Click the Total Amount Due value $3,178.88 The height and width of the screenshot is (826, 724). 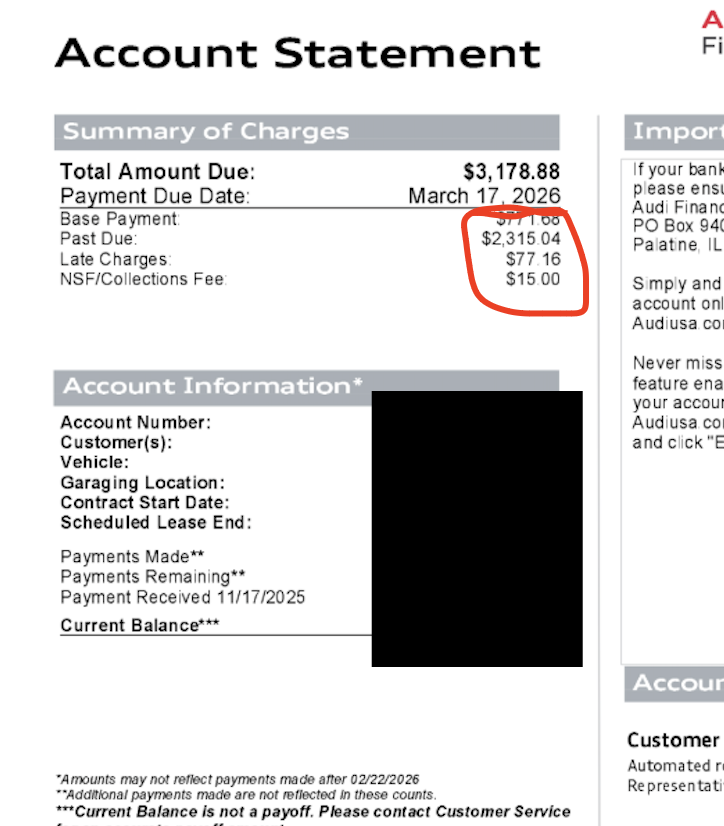[x=511, y=172]
